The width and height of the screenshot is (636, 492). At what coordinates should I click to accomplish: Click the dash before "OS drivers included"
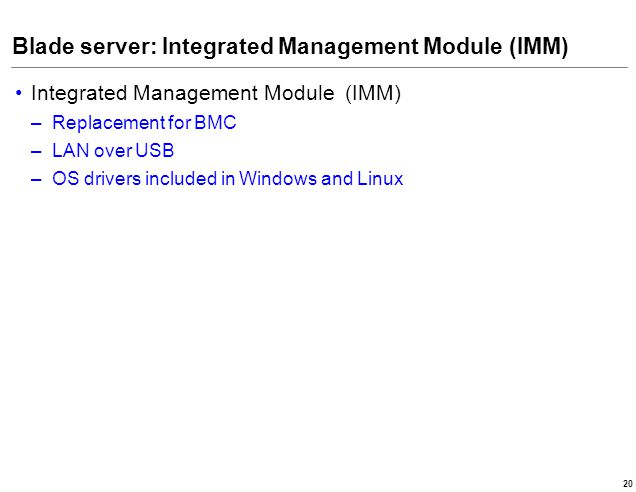(36, 180)
